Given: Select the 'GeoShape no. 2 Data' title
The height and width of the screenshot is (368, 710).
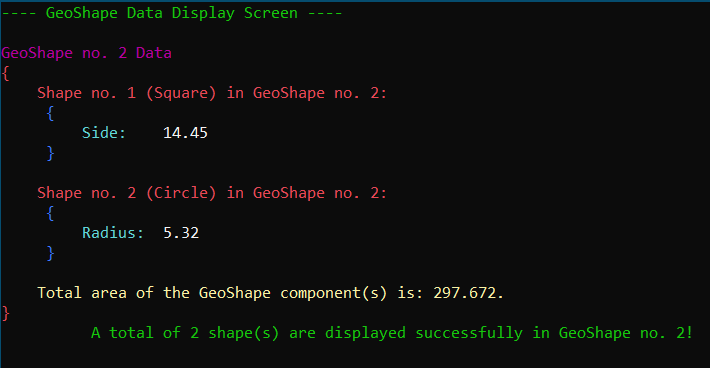Looking at the screenshot, I should pos(86,53).
